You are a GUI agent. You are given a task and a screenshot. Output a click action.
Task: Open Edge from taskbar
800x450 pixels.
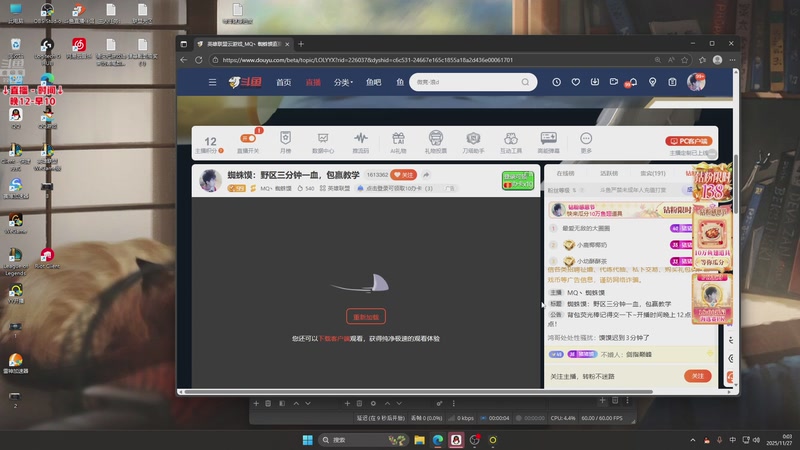tap(438, 440)
